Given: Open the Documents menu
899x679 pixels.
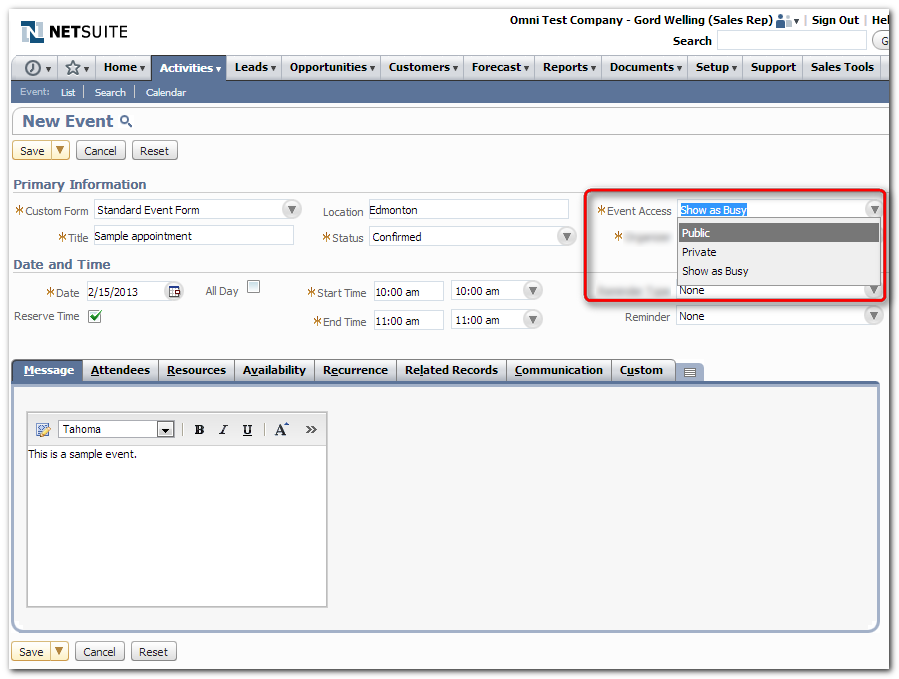Looking at the screenshot, I should click(645, 68).
